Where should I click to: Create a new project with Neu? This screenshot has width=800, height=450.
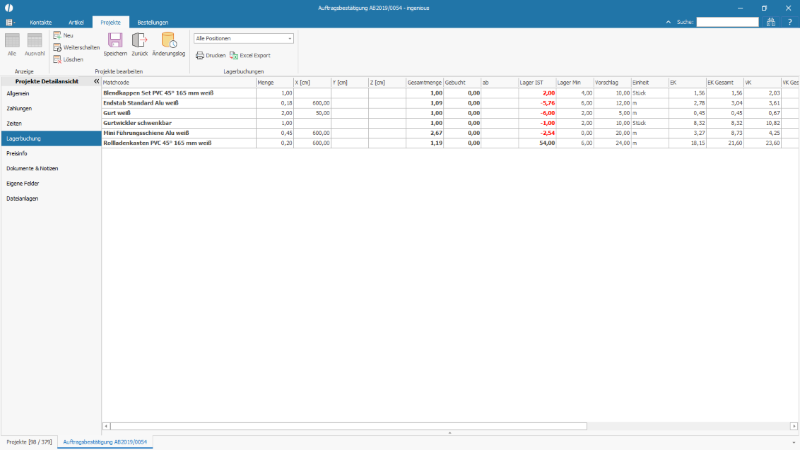[63, 35]
